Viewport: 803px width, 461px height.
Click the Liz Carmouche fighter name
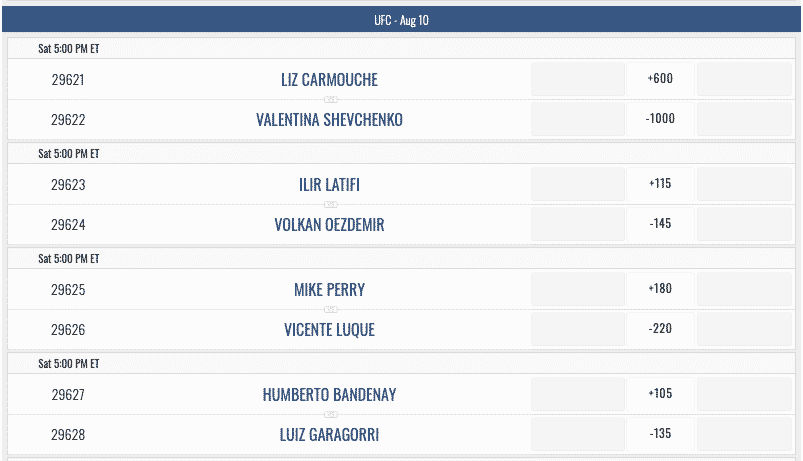329,80
